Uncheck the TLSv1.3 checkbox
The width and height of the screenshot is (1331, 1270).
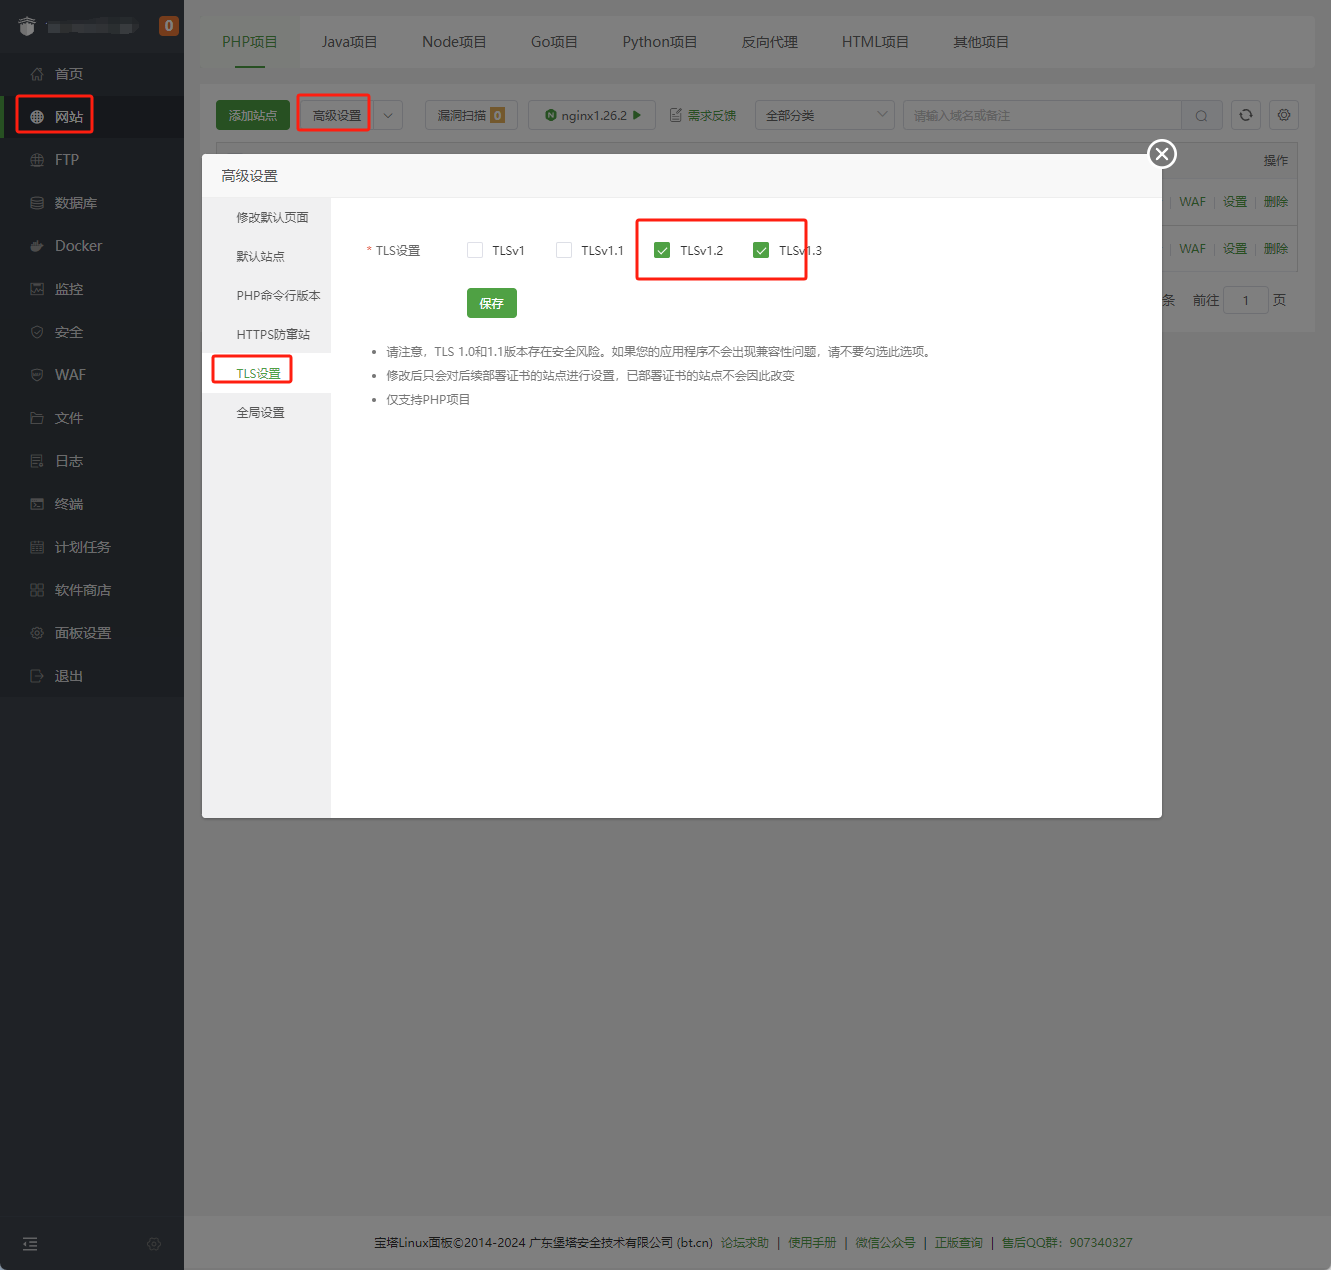coord(761,250)
